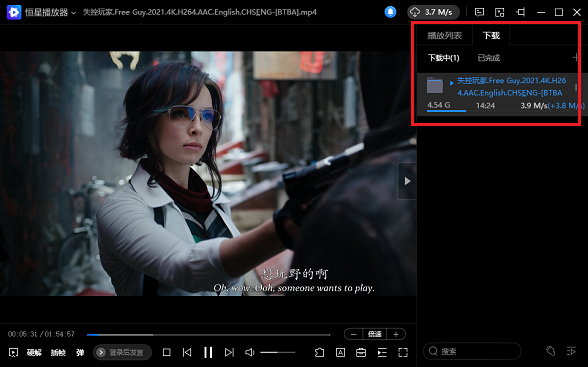Pause the video
The height and width of the screenshot is (367, 588).
pos(208,352)
